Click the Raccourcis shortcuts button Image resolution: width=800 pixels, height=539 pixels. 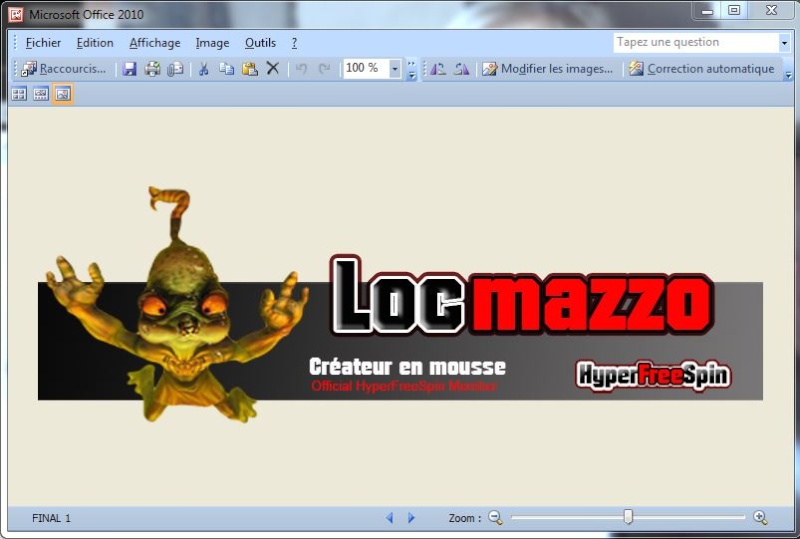pyautogui.click(x=64, y=68)
